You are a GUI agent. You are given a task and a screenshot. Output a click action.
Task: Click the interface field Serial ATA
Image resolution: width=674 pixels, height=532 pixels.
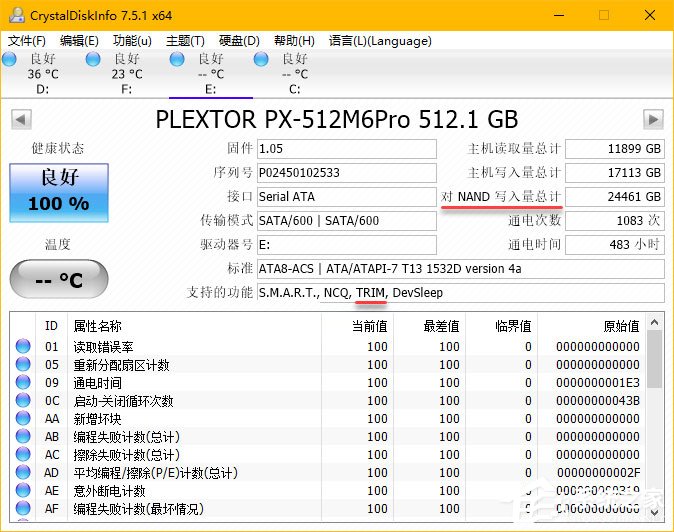pos(347,197)
